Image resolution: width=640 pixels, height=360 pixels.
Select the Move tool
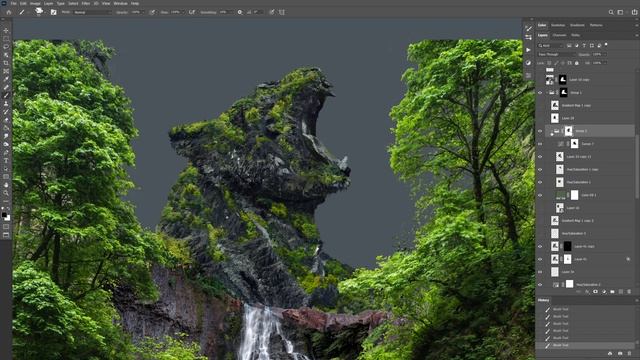[6, 31]
